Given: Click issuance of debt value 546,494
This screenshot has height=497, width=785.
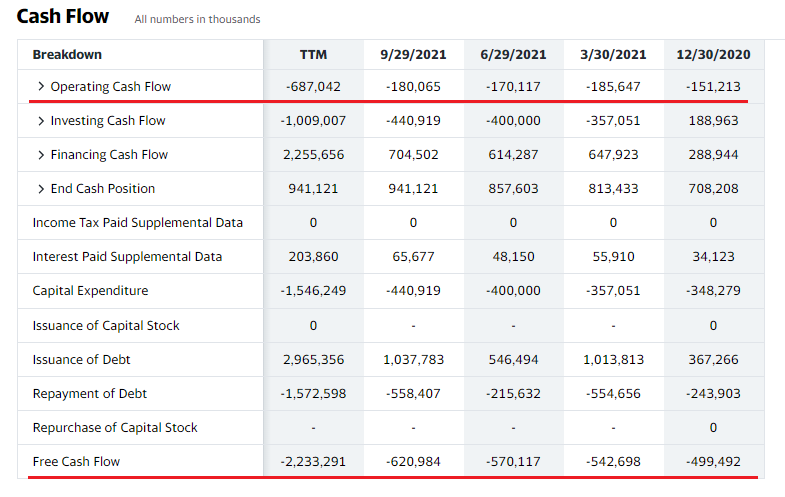Looking at the screenshot, I should [x=513, y=360].
